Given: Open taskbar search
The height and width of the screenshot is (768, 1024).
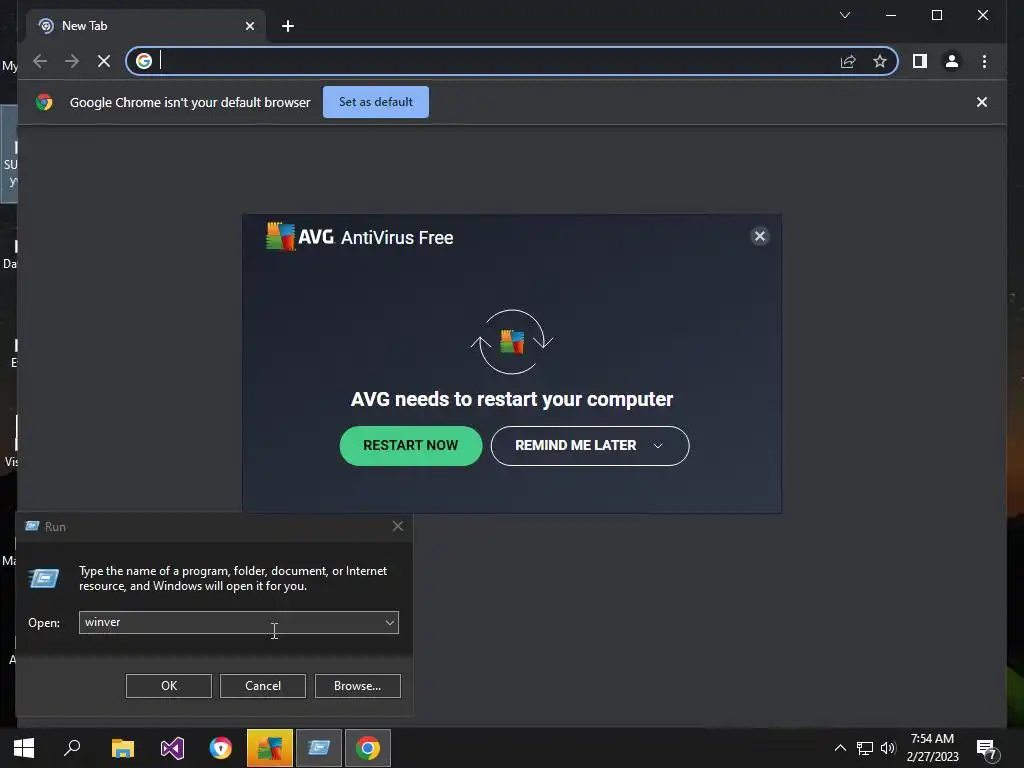Looking at the screenshot, I should tap(72, 748).
